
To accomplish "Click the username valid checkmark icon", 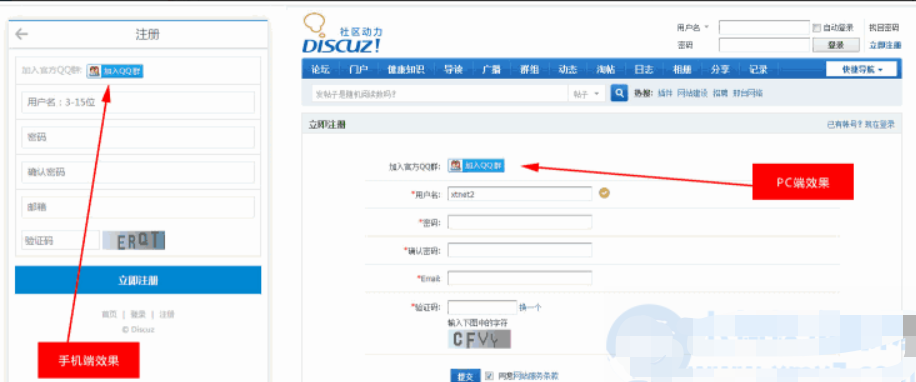I will coord(605,193).
